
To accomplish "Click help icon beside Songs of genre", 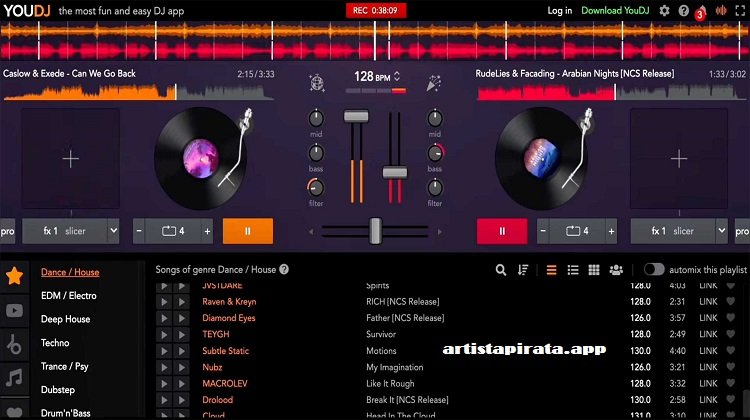I will (284, 269).
